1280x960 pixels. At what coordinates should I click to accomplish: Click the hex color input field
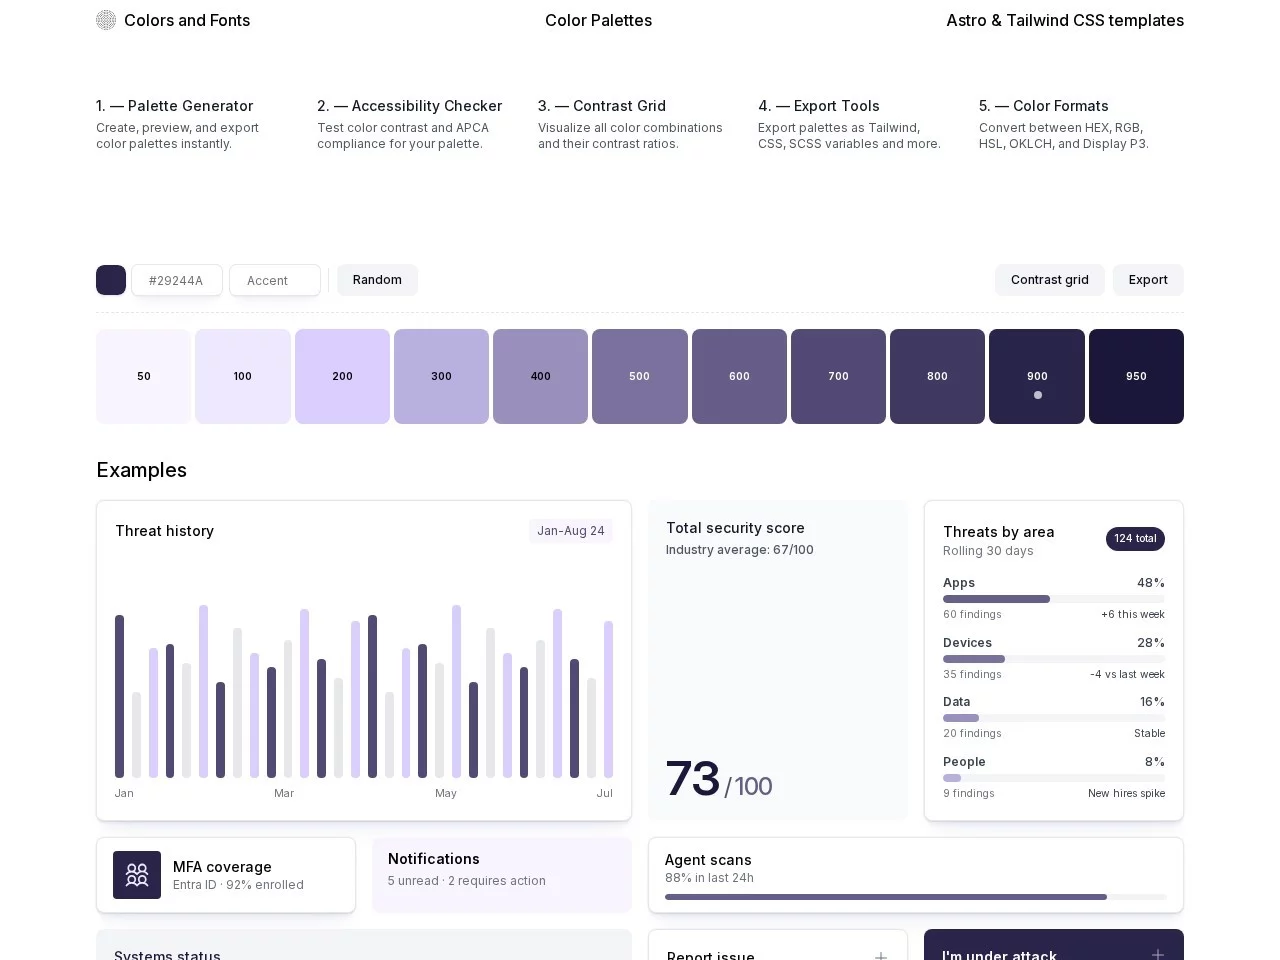click(x=177, y=281)
